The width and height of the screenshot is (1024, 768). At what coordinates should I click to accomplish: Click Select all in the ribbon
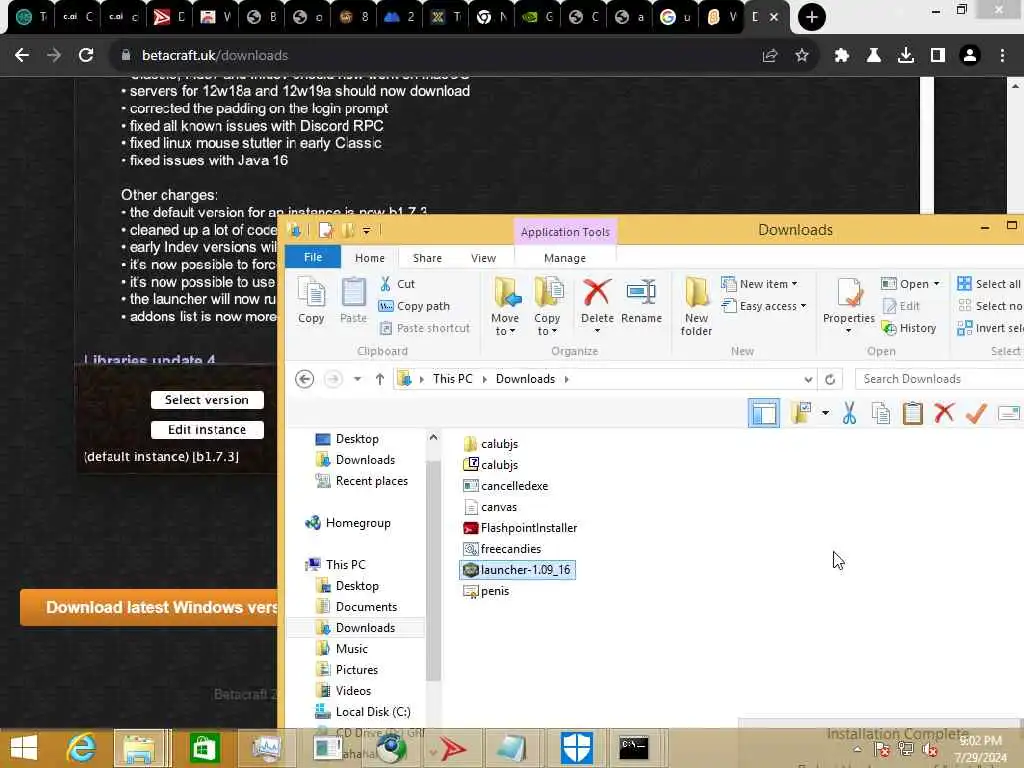tap(989, 284)
